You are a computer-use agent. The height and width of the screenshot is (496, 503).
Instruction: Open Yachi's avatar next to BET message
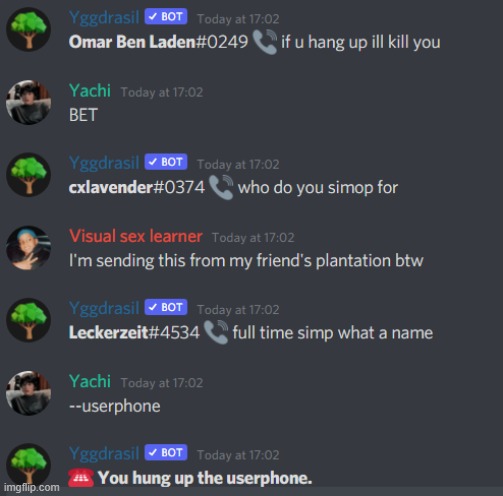point(29,102)
